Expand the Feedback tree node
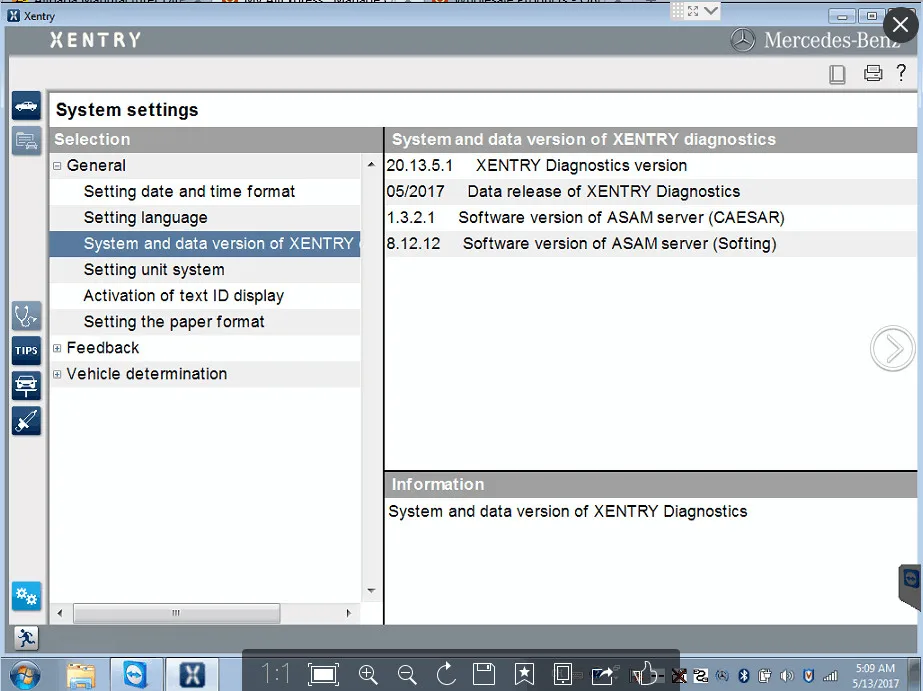 [x=57, y=348]
